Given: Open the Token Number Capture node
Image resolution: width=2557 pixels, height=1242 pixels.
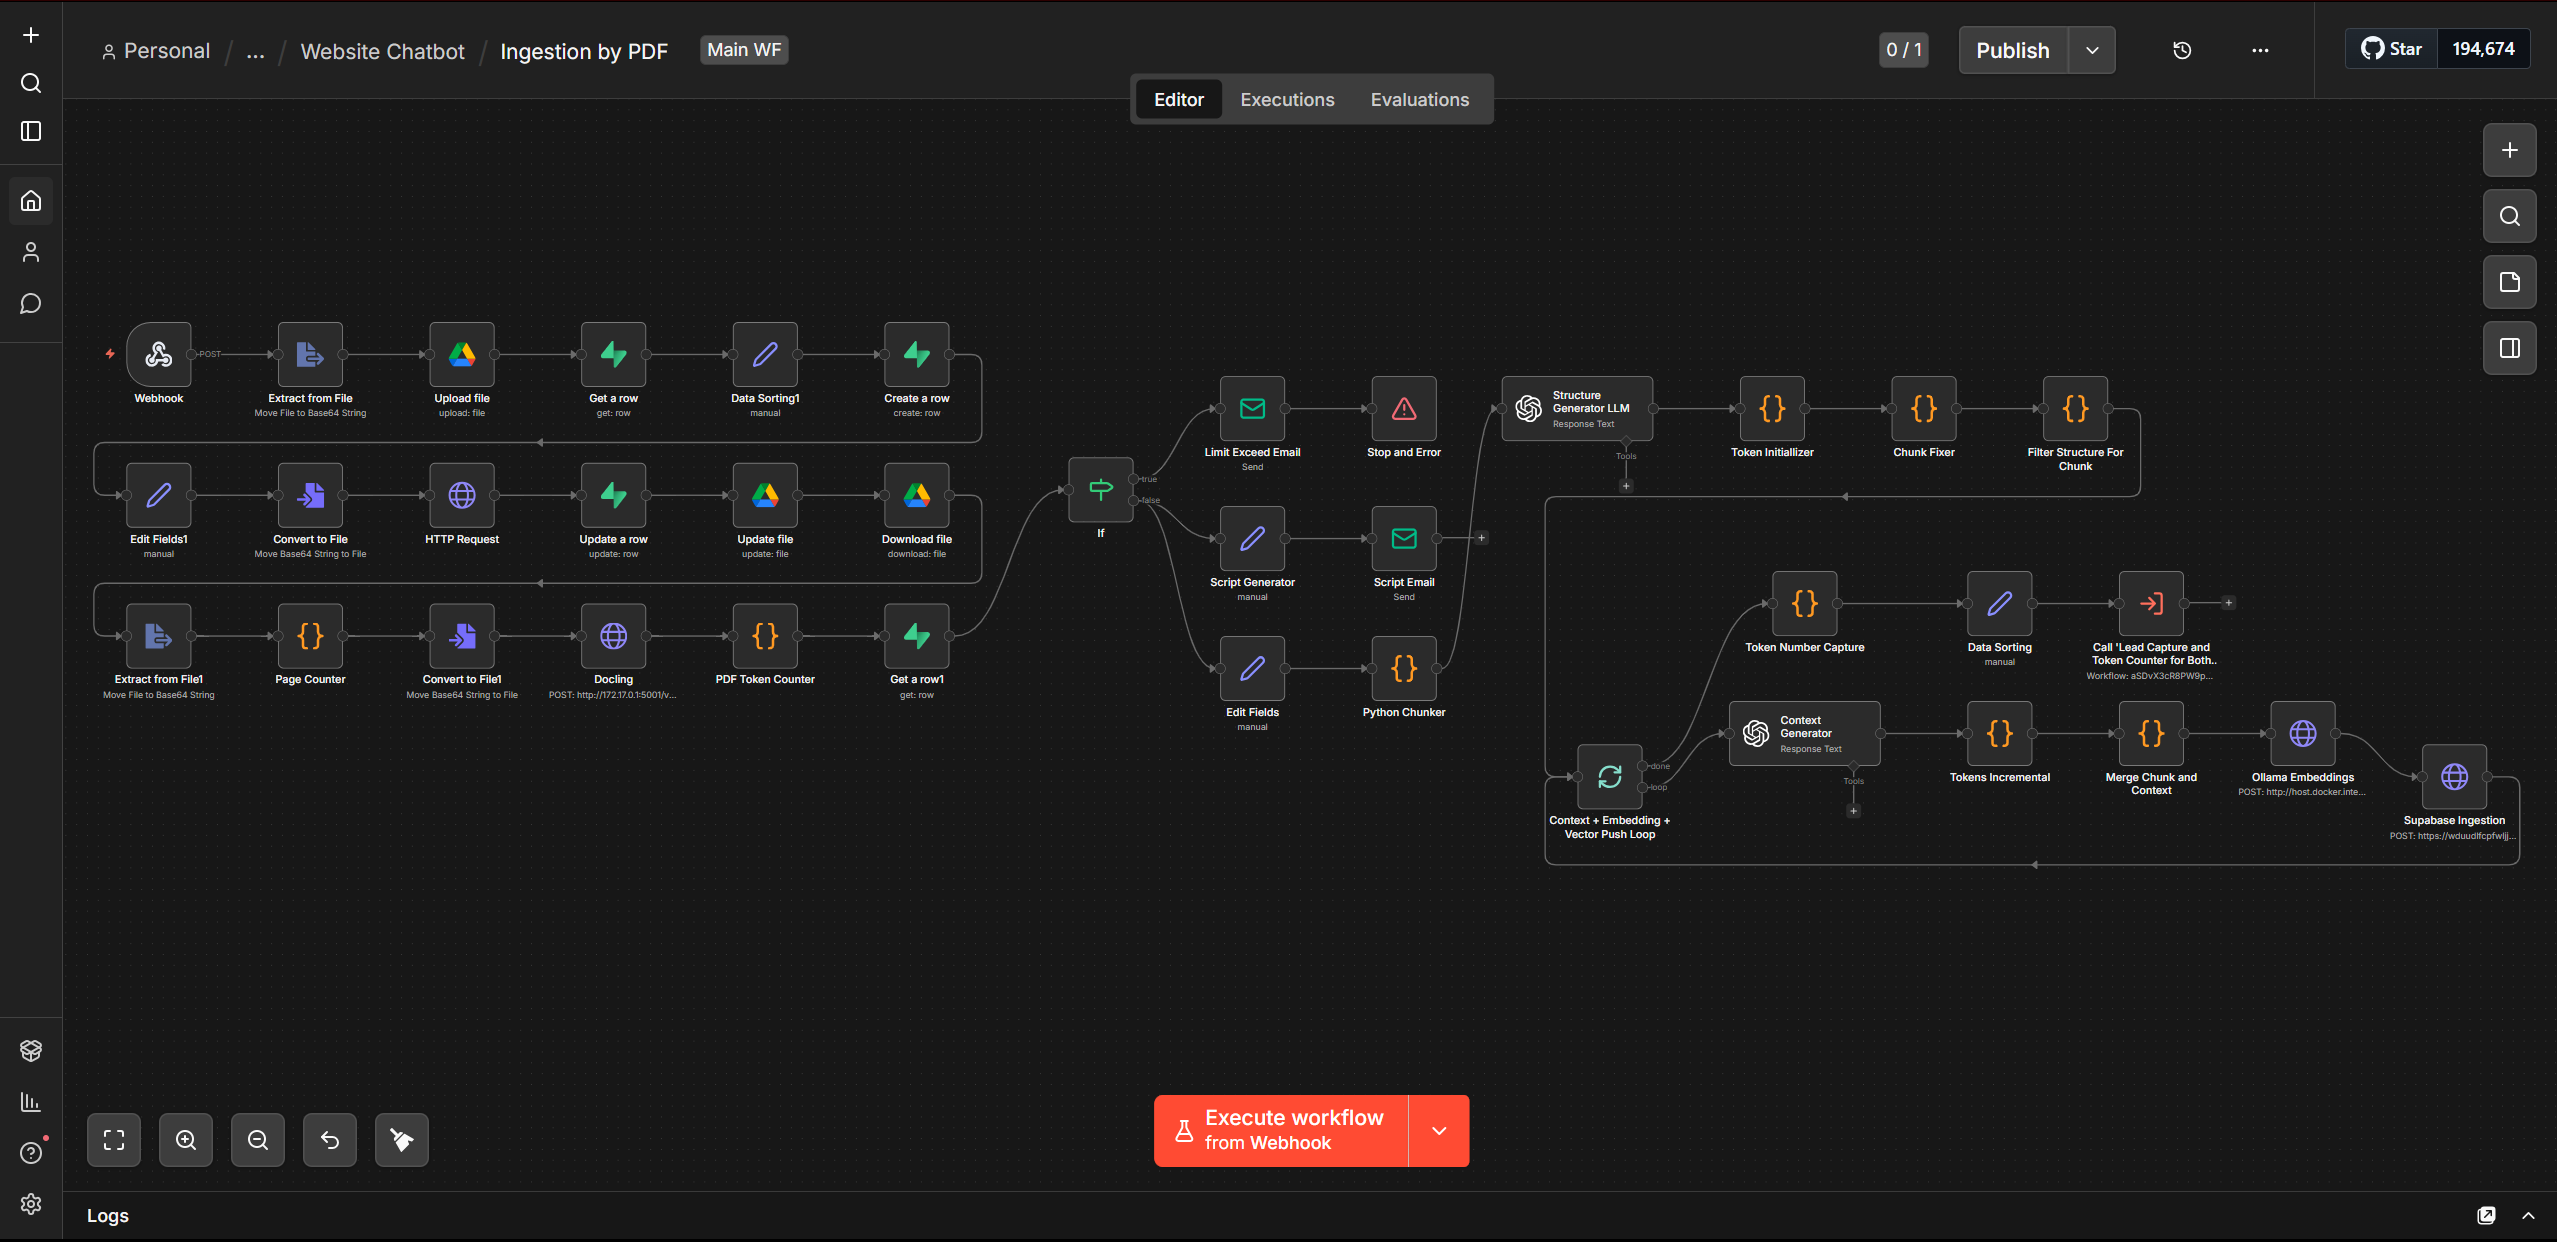Looking at the screenshot, I should pyautogui.click(x=1805, y=603).
